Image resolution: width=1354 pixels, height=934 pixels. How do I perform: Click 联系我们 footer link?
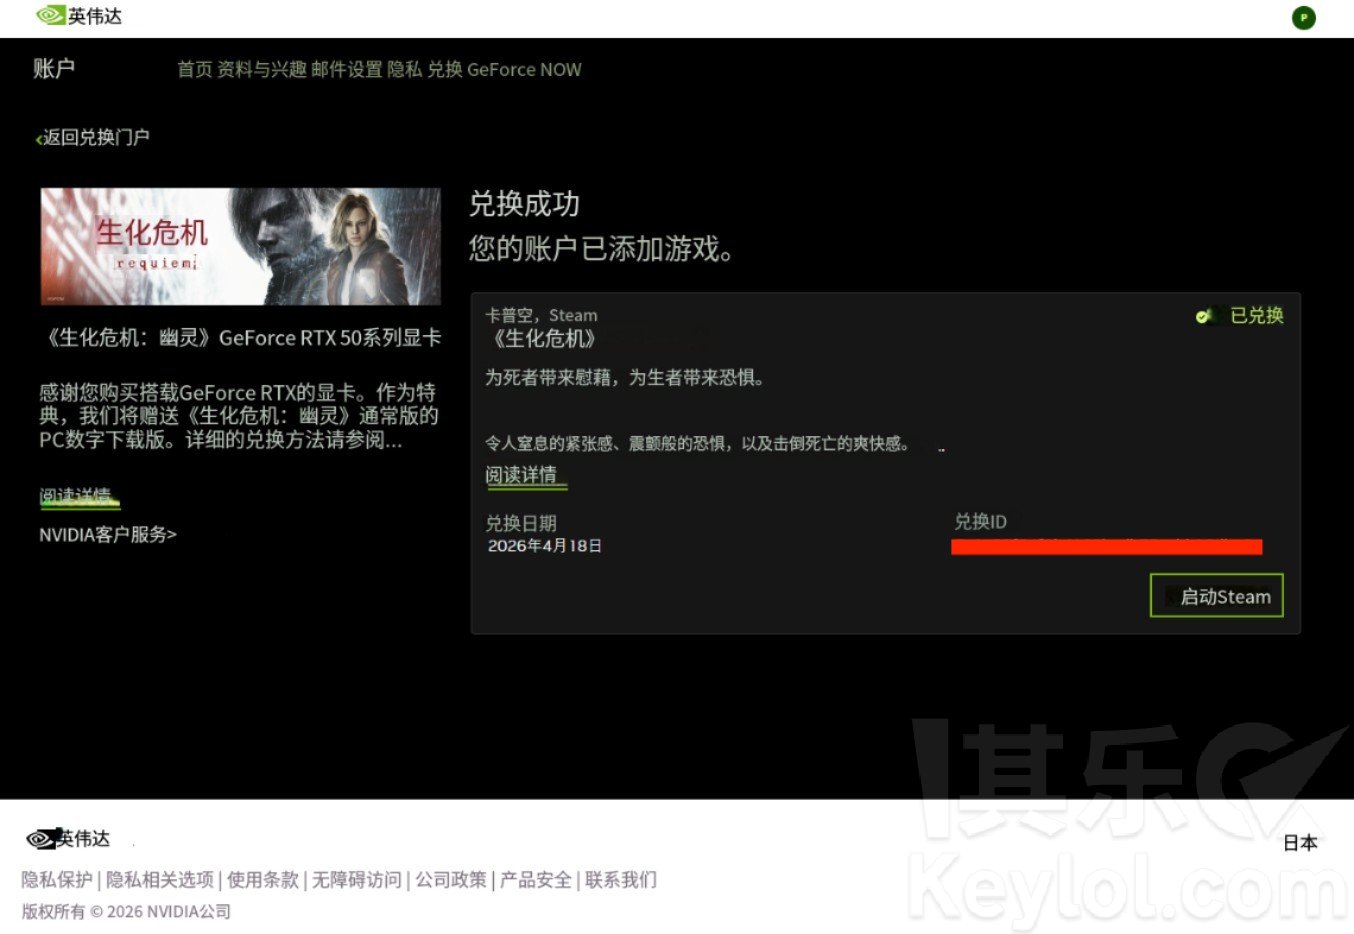[x=620, y=880]
